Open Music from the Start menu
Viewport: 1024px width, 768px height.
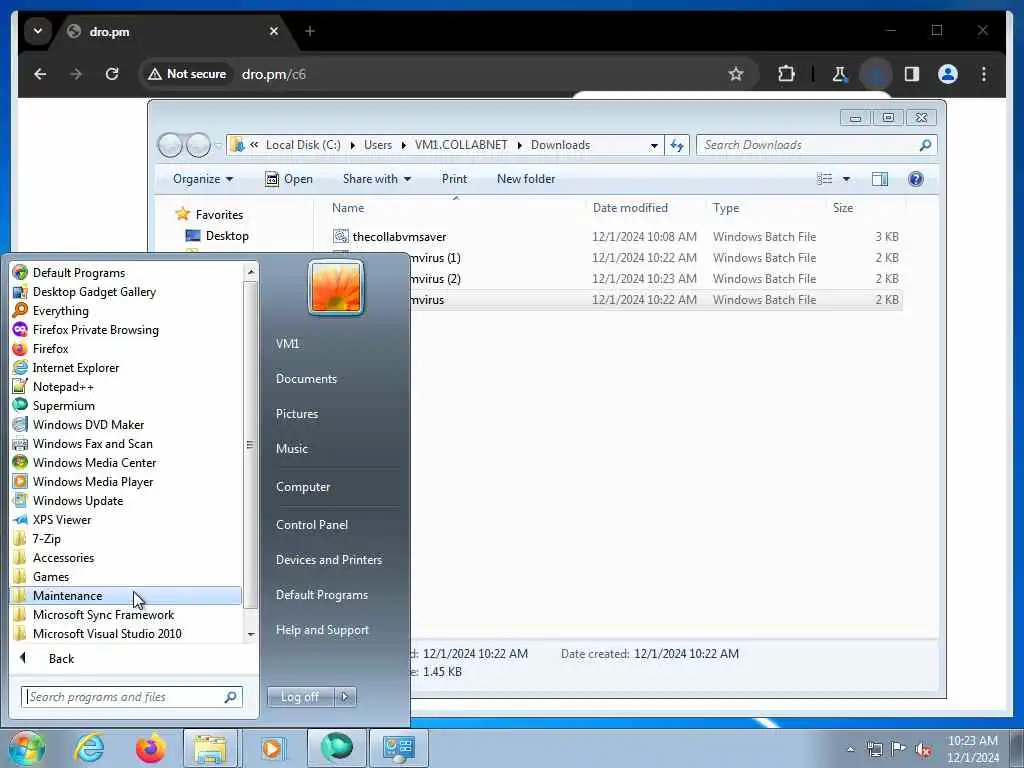[x=291, y=449]
